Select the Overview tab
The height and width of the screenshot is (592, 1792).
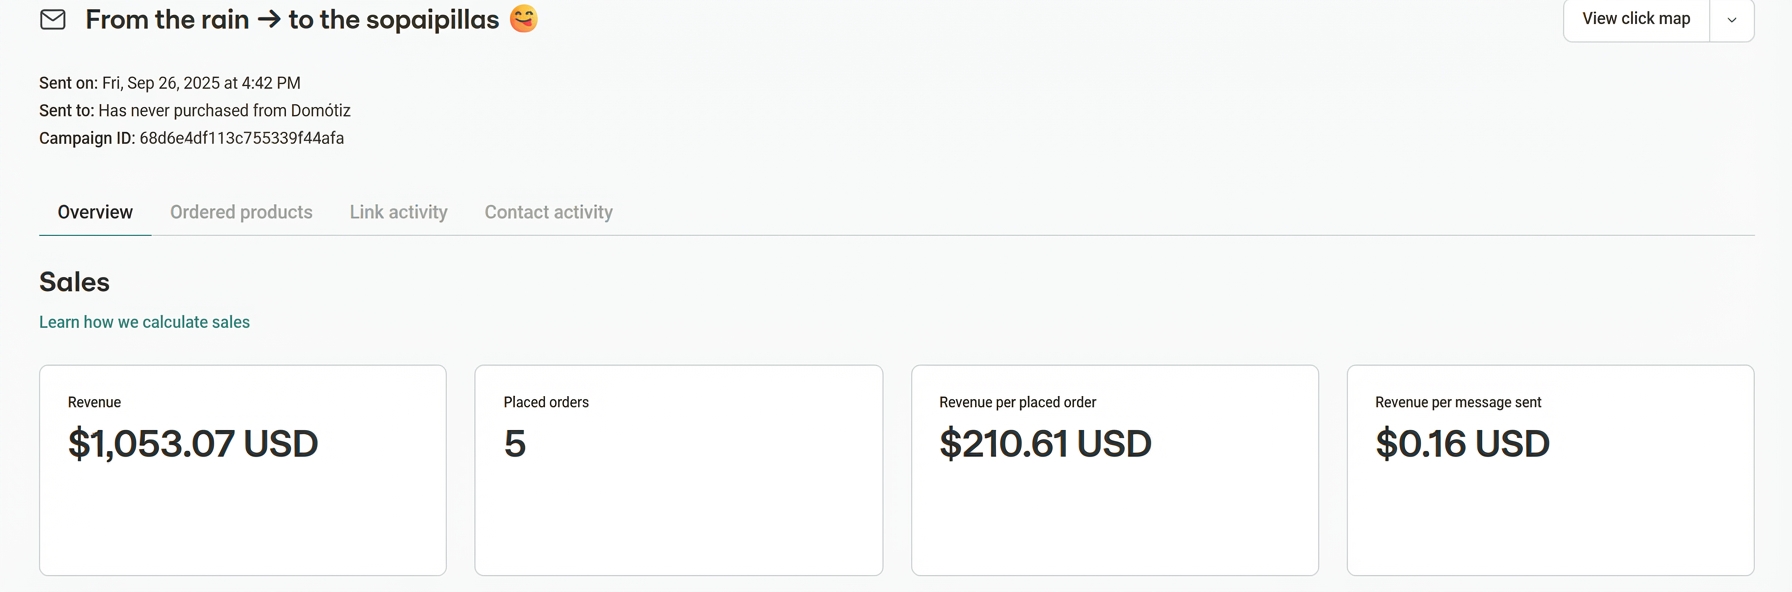95,212
